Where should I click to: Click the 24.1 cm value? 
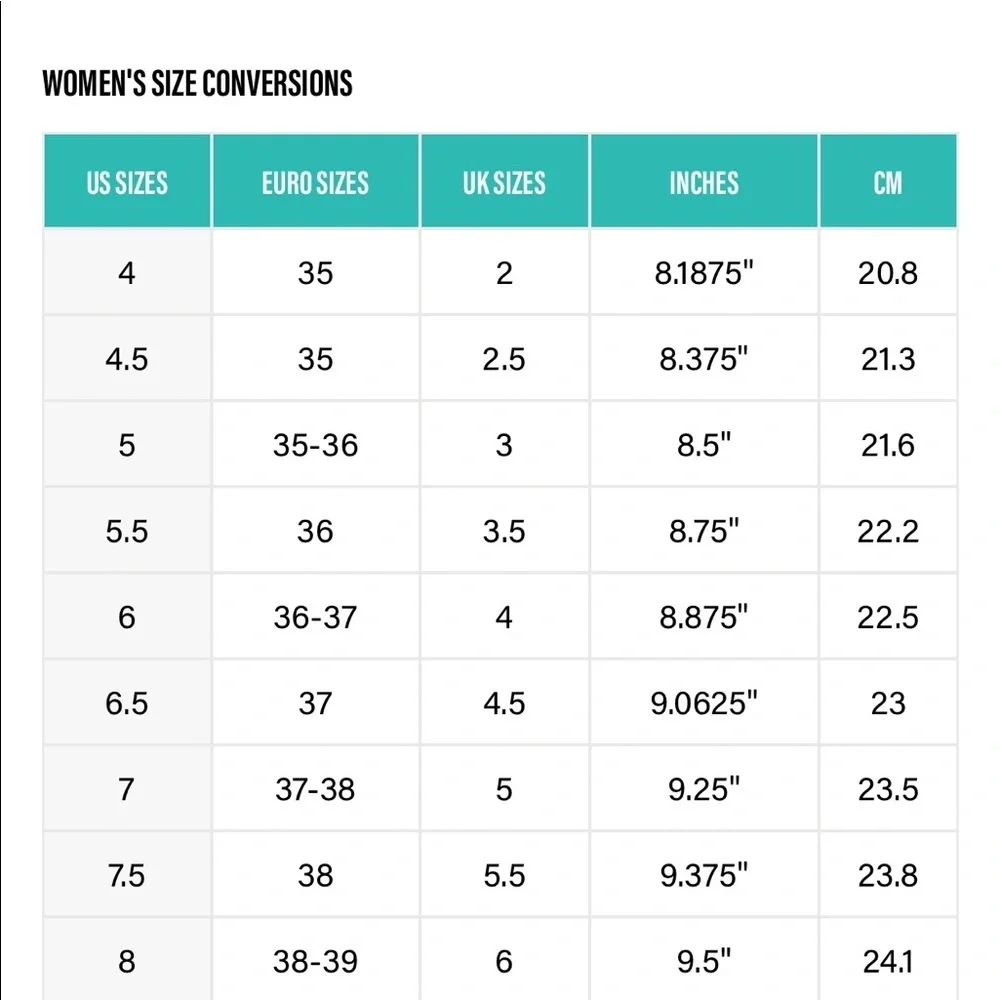click(x=888, y=961)
